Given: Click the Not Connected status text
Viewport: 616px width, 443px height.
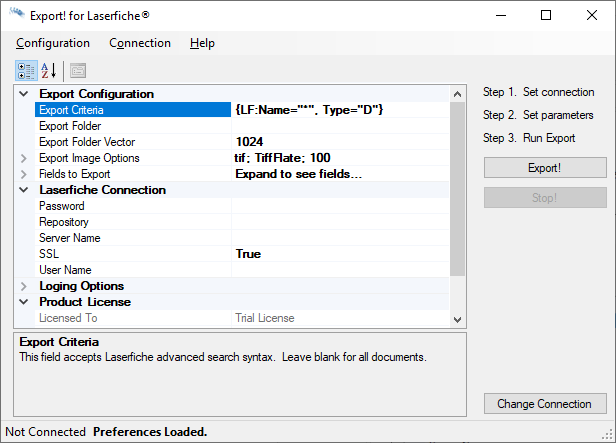Looking at the screenshot, I should point(46,432).
